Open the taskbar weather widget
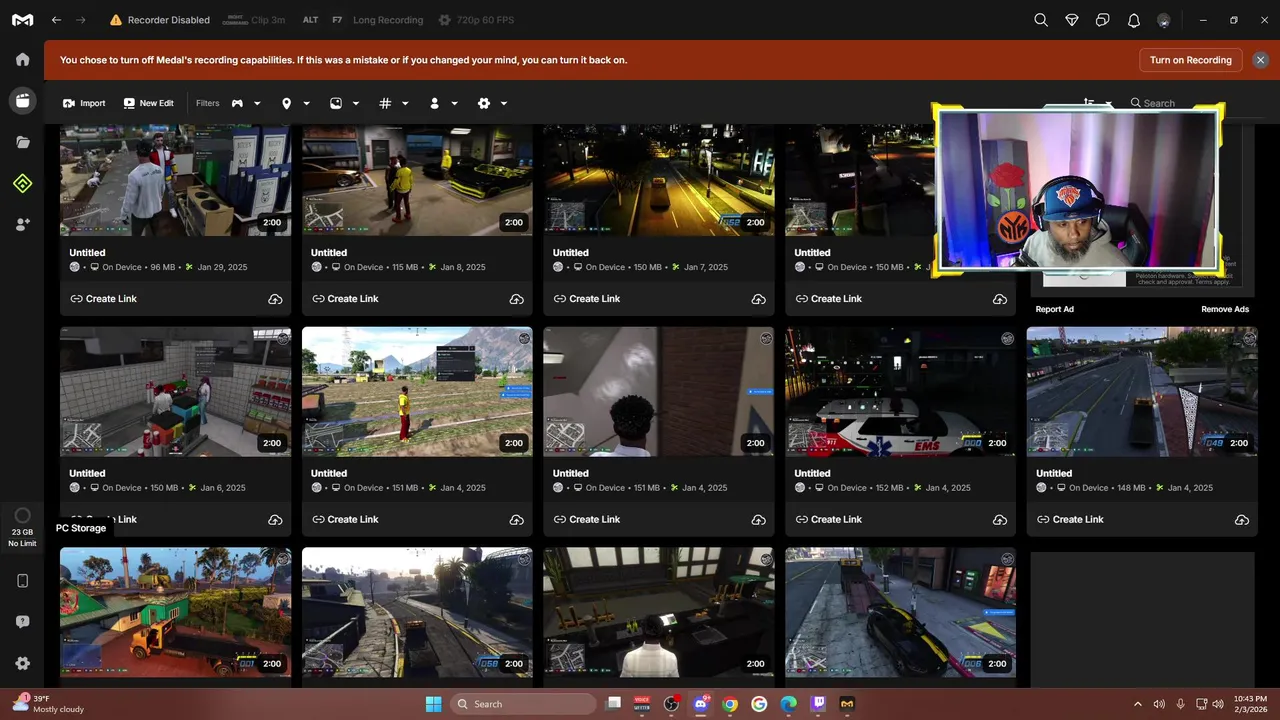The image size is (1280, 720). [x=48, y=704]
